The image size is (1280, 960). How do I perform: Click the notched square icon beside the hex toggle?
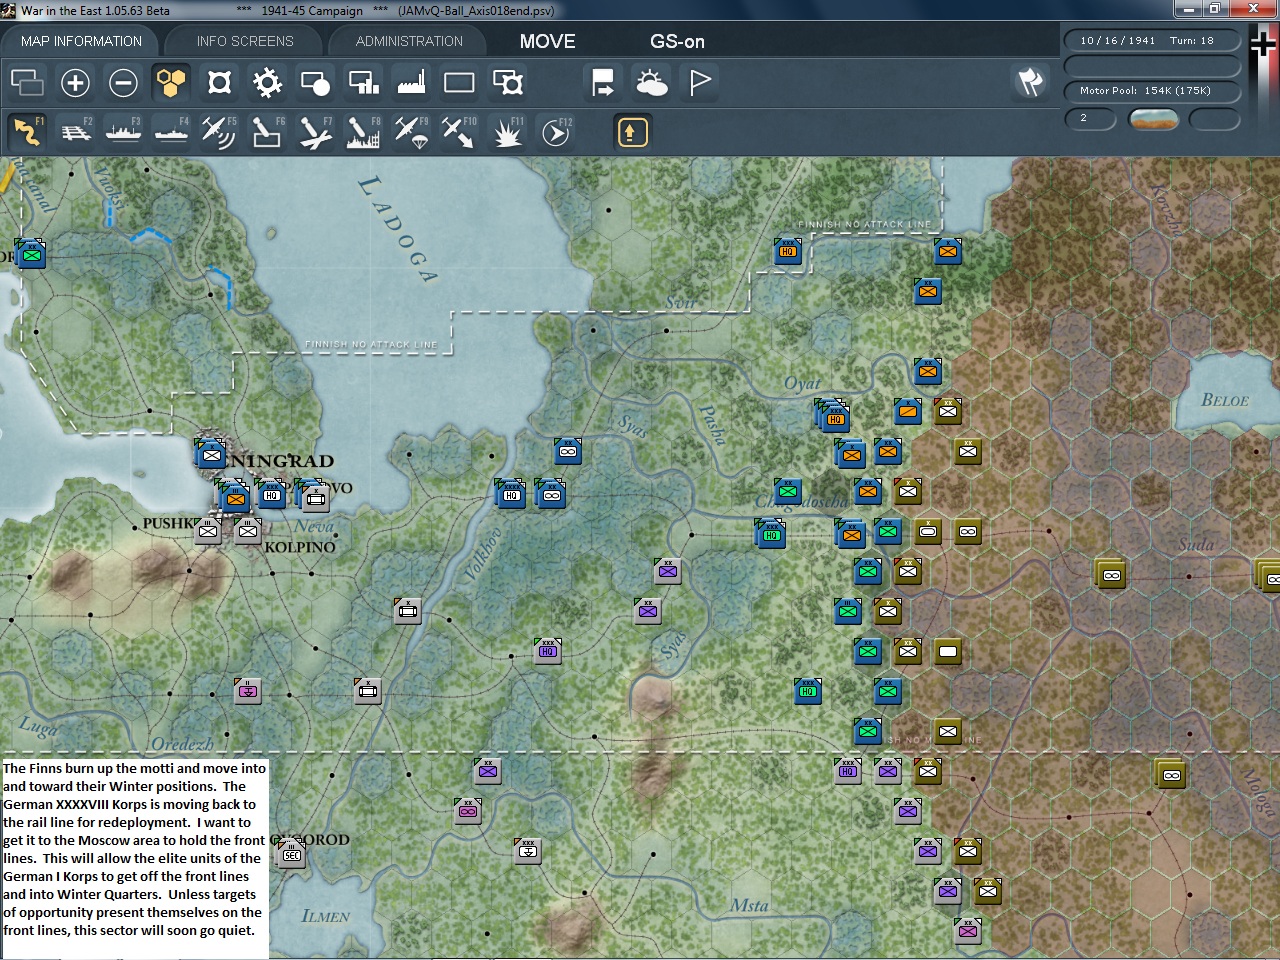pyautogui.click(x=219, y=82)
